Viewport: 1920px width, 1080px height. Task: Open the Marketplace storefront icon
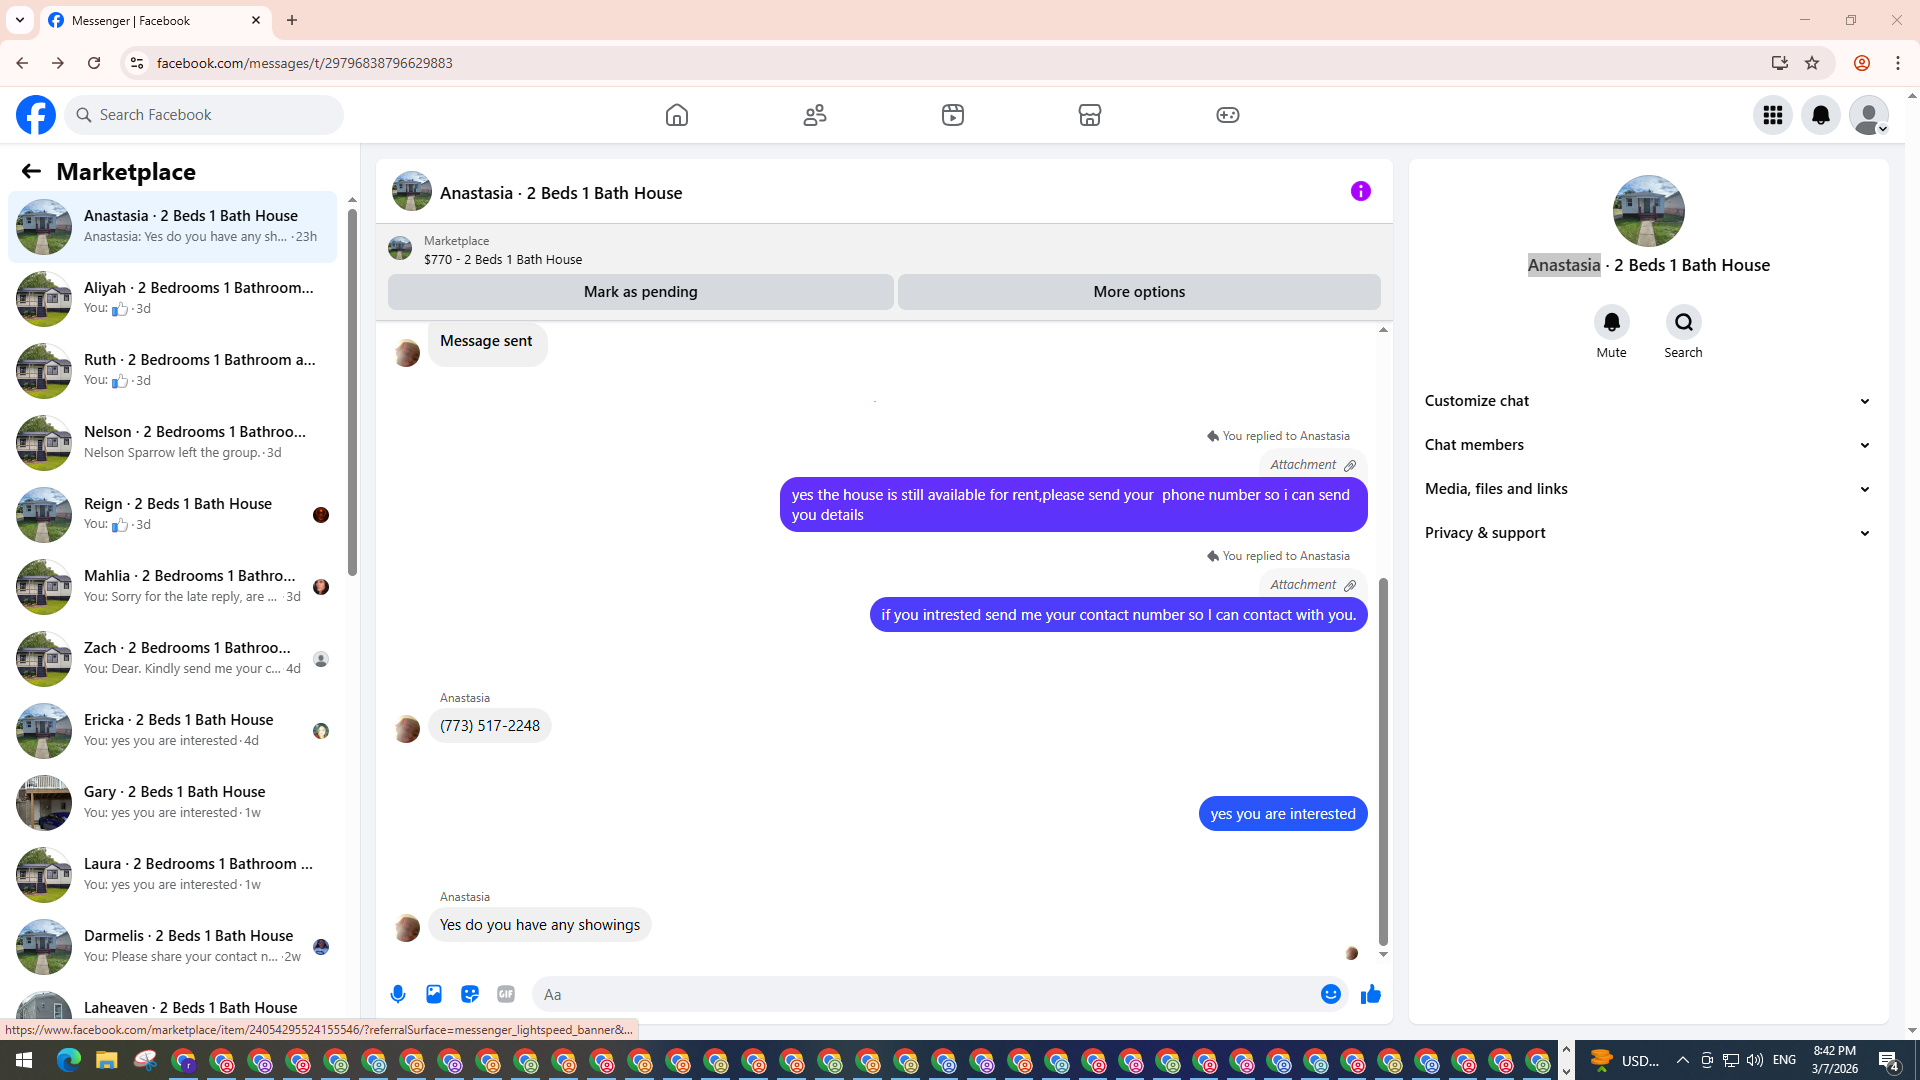point(1090,115)
